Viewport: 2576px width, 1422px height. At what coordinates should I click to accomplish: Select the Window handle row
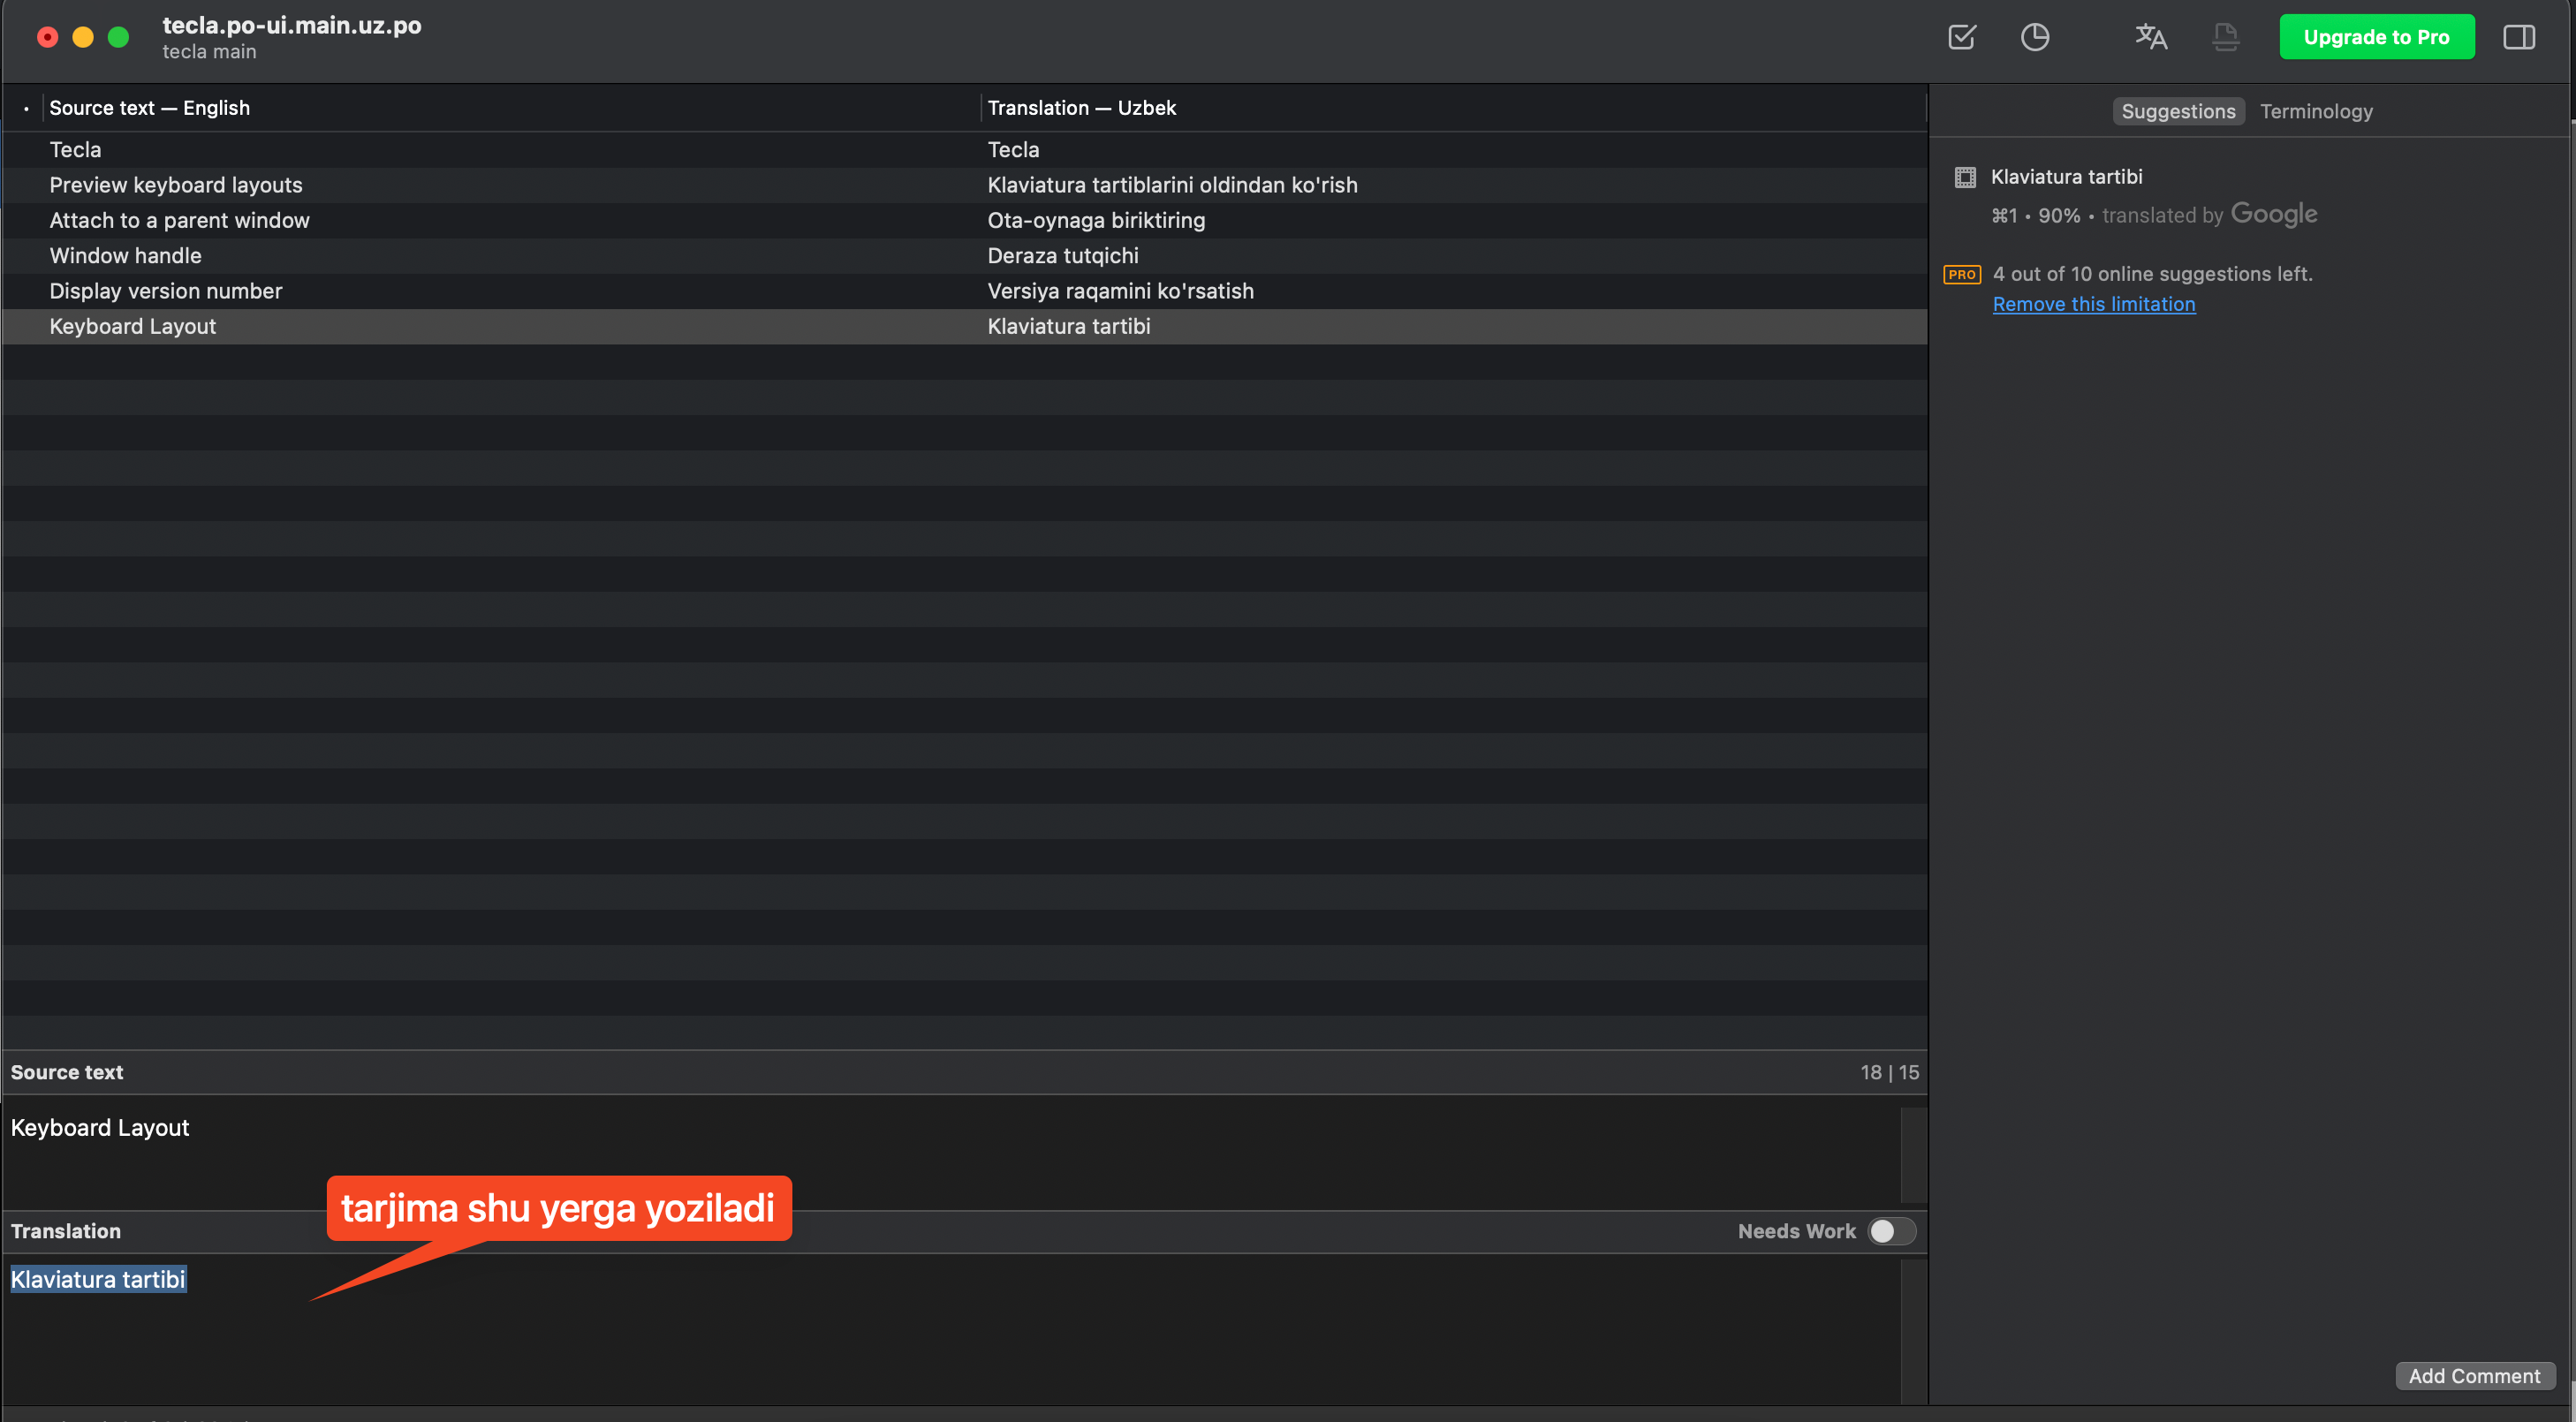click(126, 256)
